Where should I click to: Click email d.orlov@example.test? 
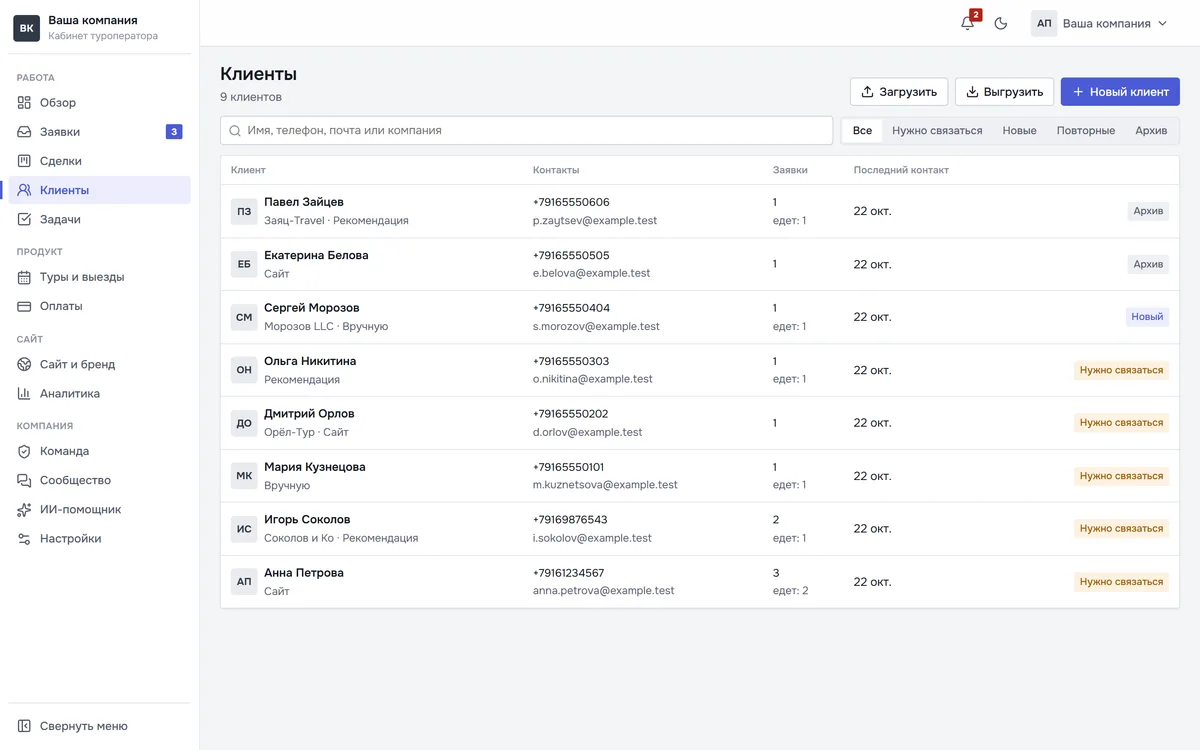coord(587,432)
